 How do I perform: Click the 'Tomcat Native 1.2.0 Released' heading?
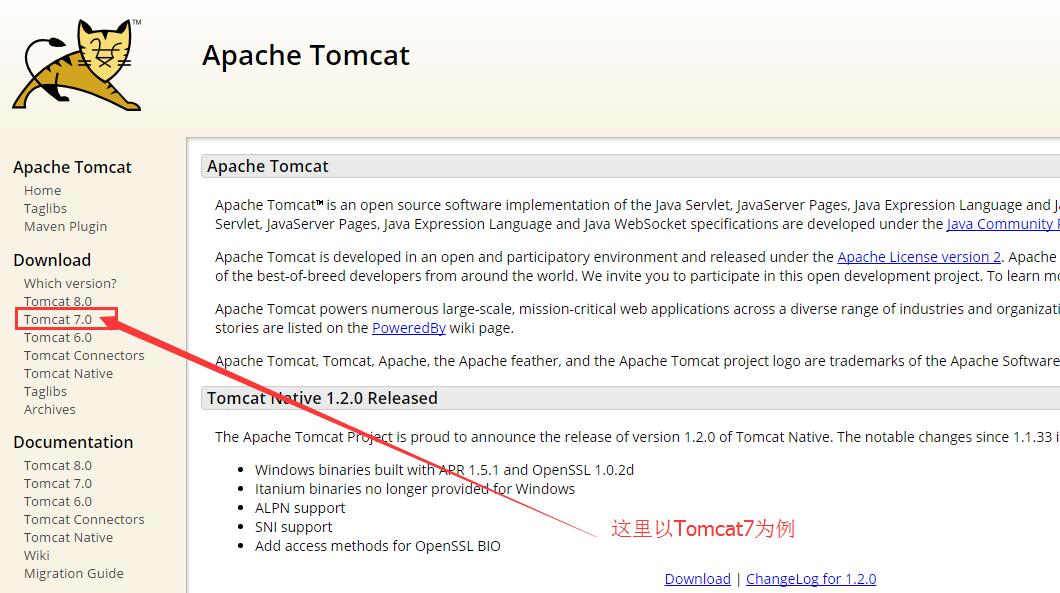(322, 398)
